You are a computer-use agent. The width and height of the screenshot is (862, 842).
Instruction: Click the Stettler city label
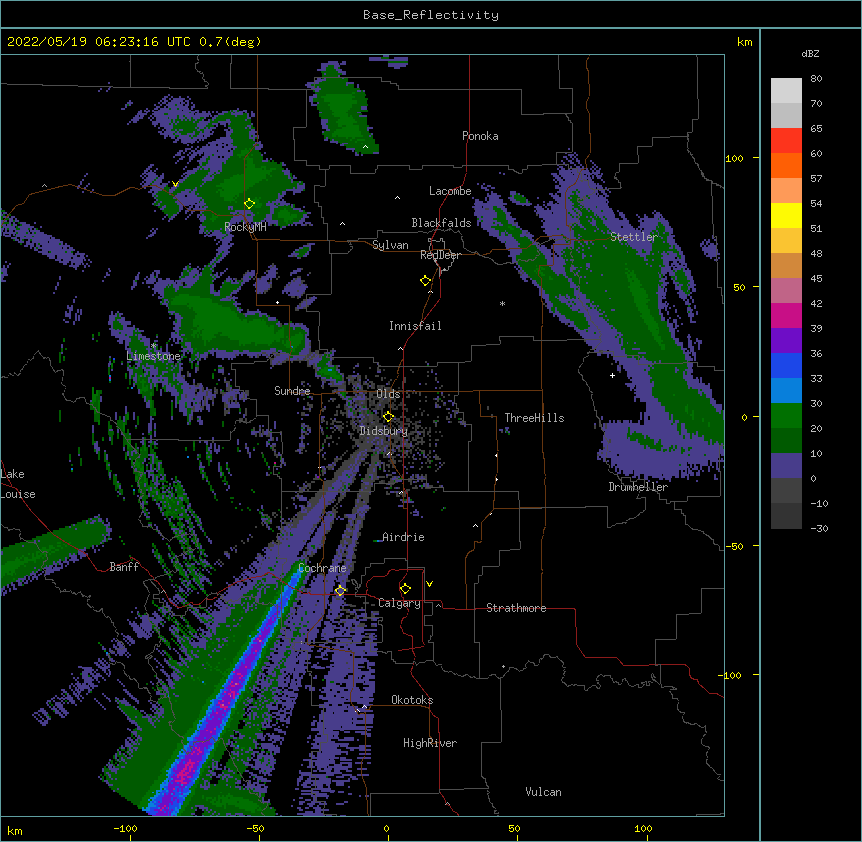pos(634,237)
